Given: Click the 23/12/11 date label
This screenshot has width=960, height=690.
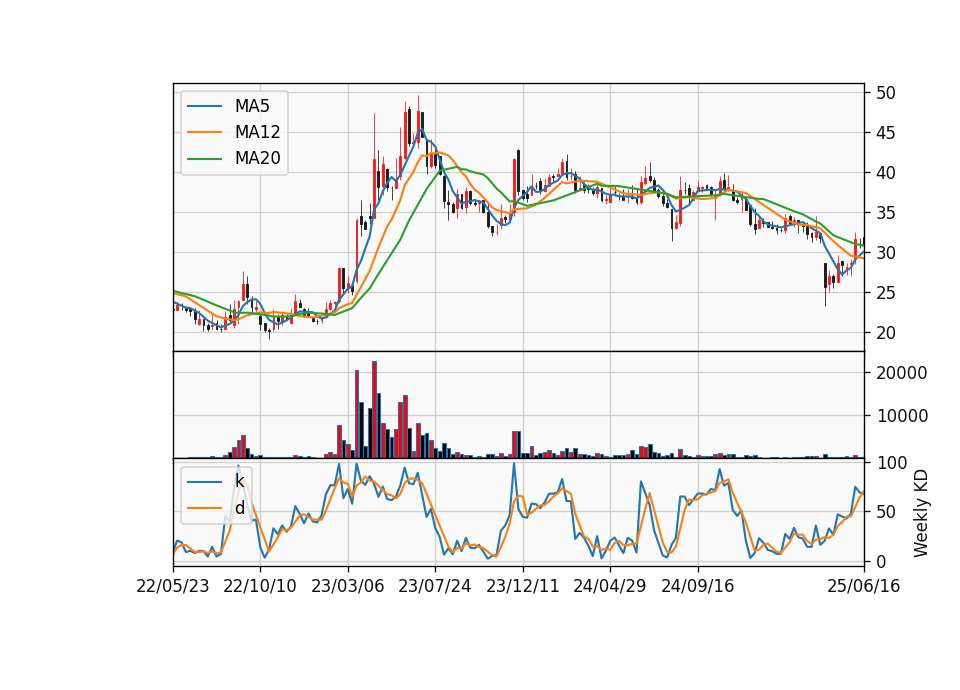Looking at the screenshot, I should click(523, 586).
